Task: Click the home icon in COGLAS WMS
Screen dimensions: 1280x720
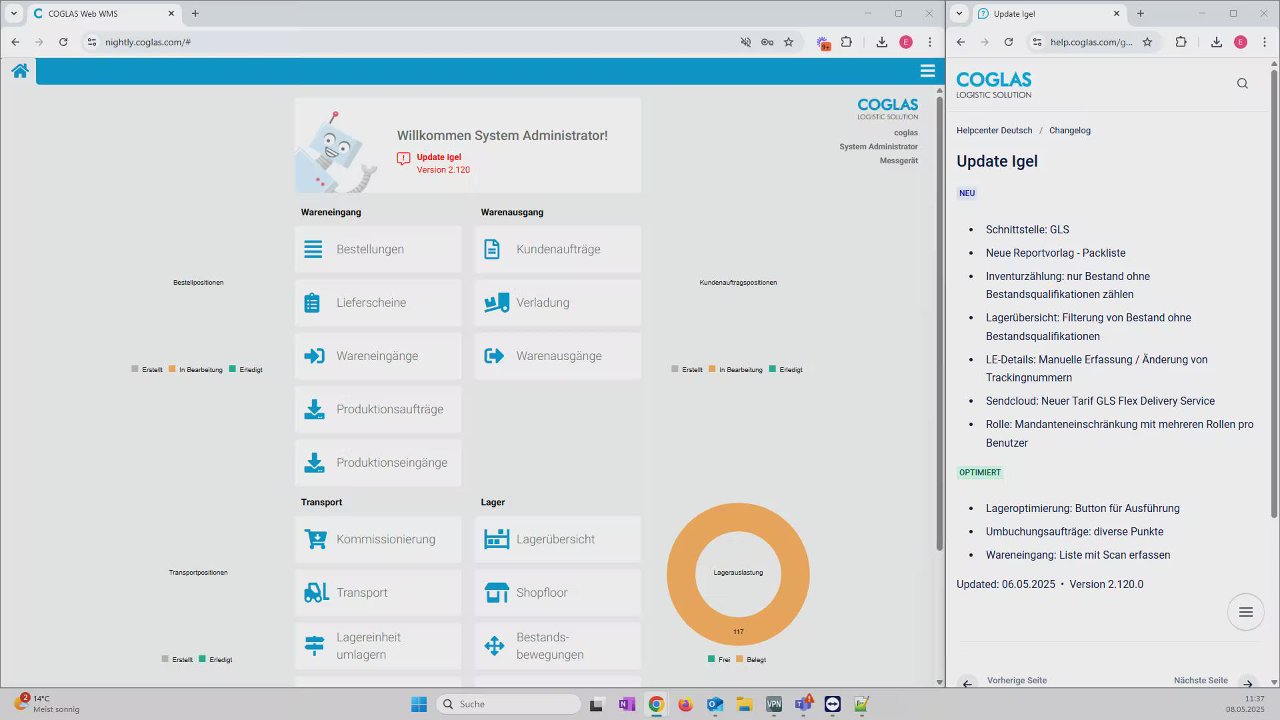Action: click(x=20, y=71)
